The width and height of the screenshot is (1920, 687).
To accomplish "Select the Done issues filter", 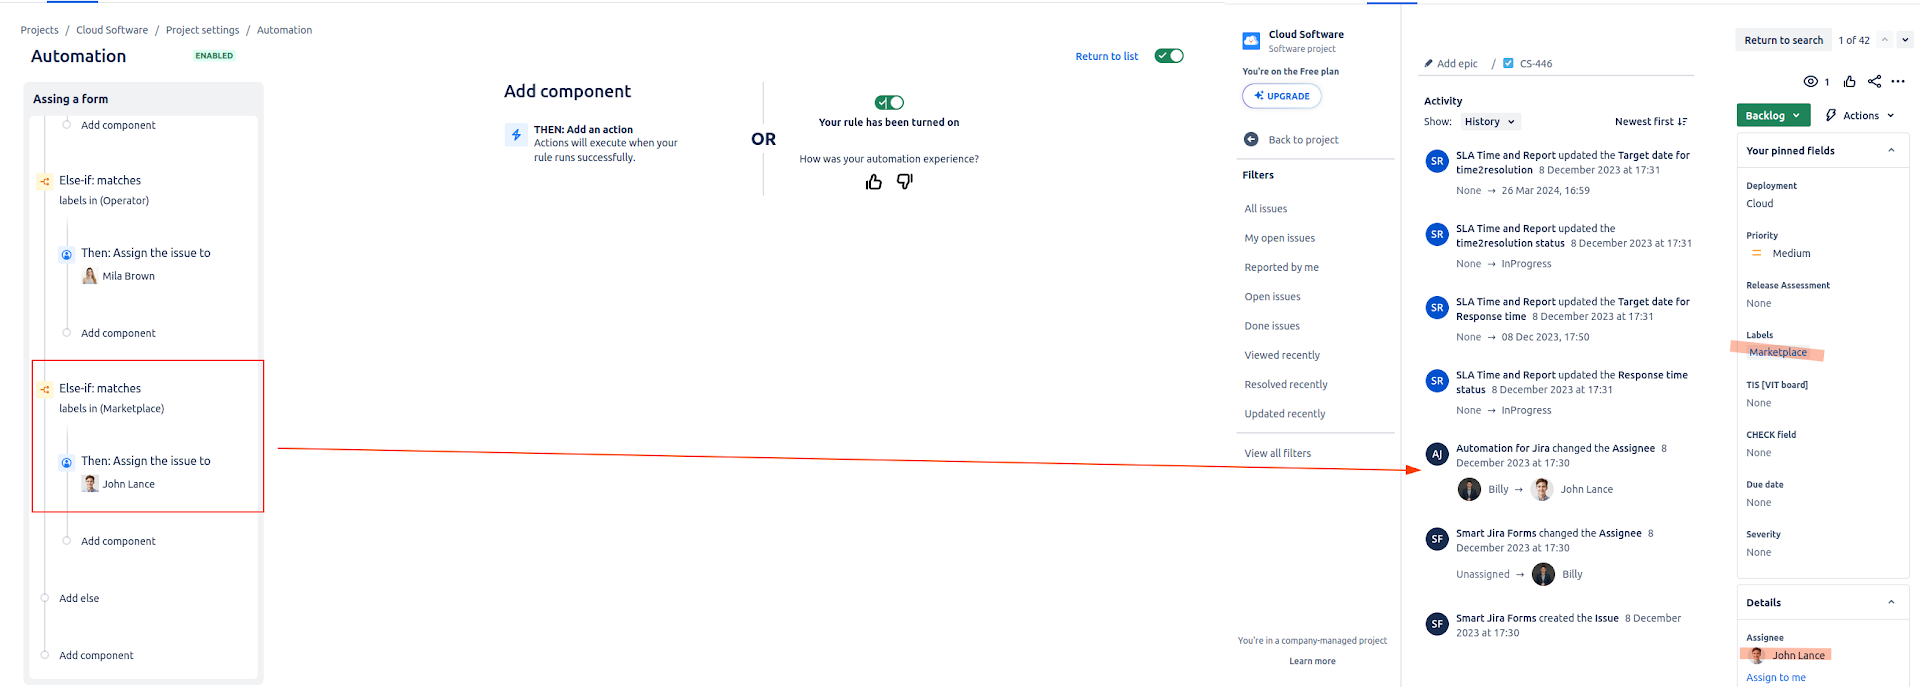I will pyautogui.click(x=1272, y=326).
